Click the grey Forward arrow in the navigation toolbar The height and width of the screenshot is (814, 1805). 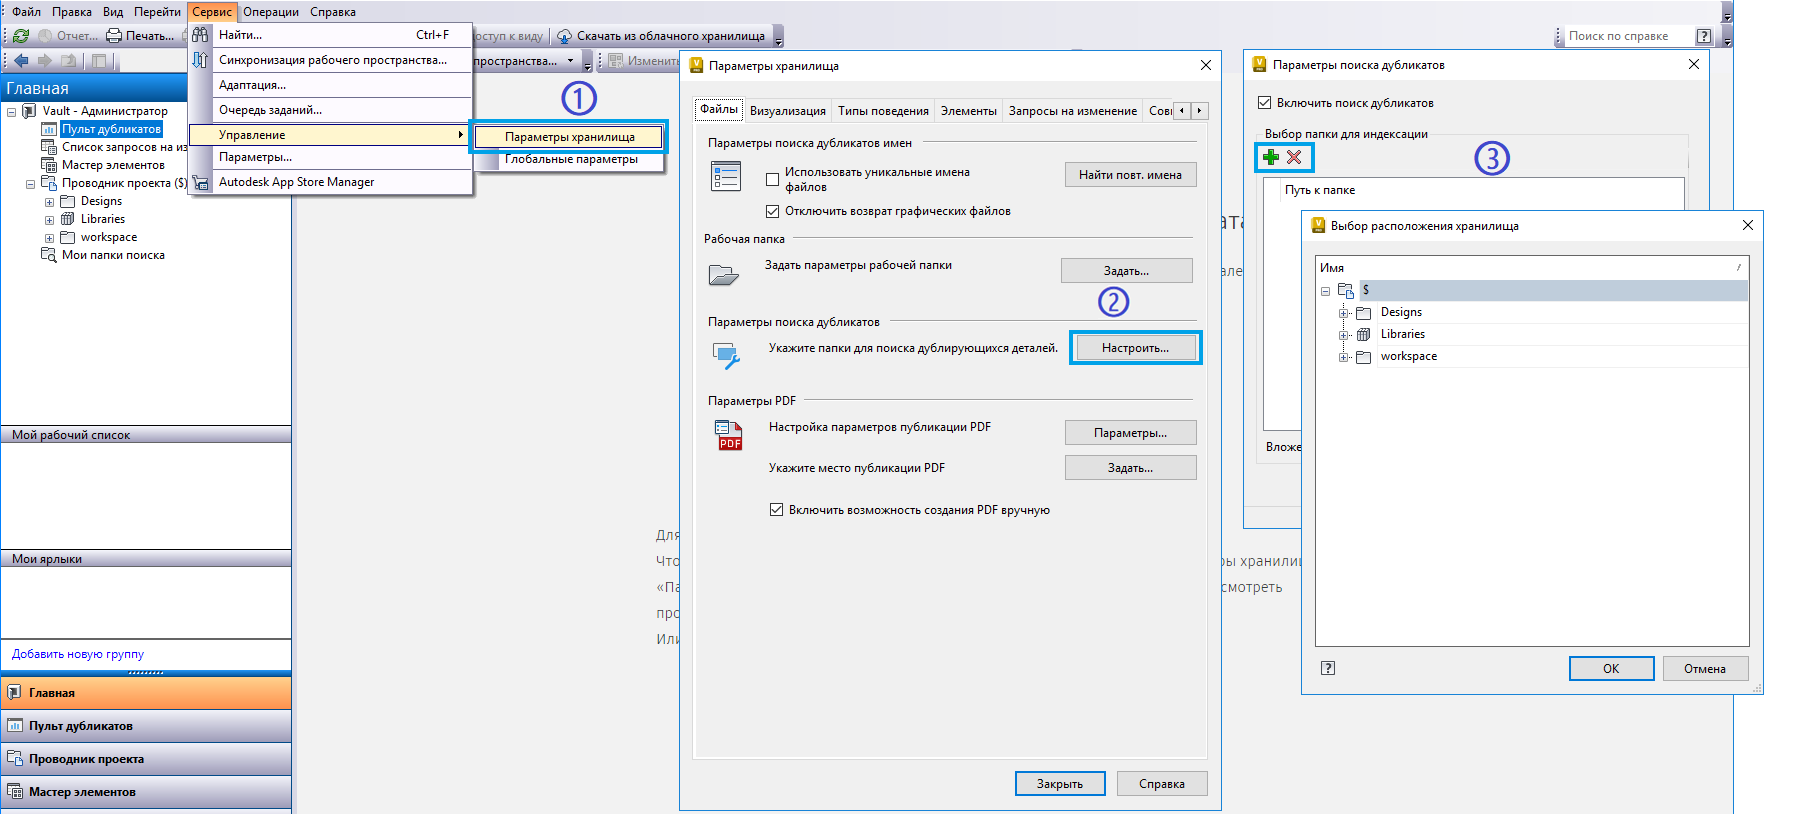[44, 61]
